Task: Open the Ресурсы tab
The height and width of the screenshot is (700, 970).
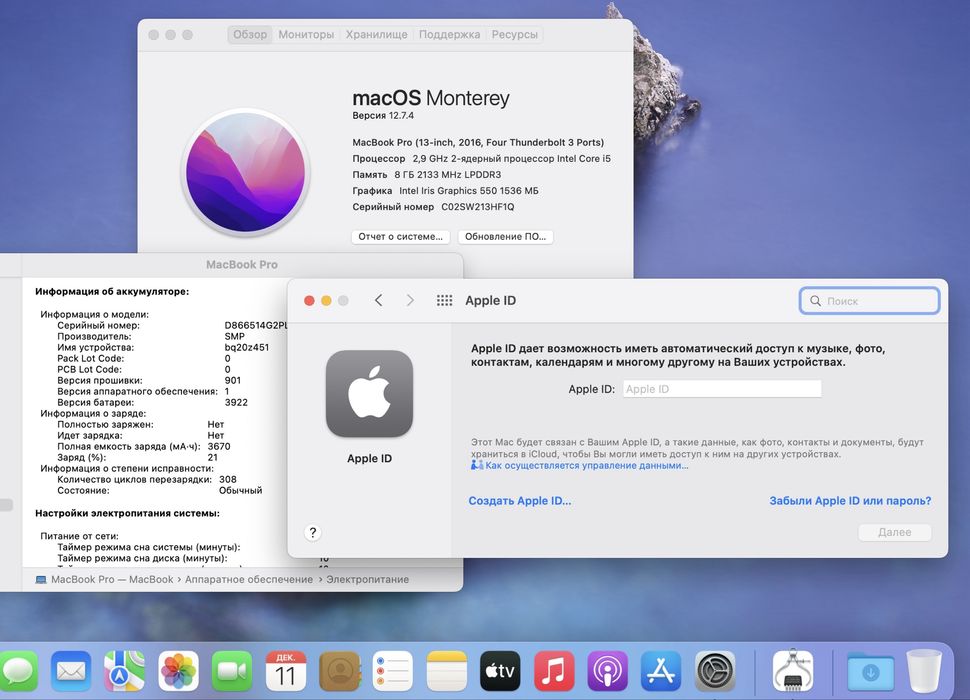Action: pos(514,35)
